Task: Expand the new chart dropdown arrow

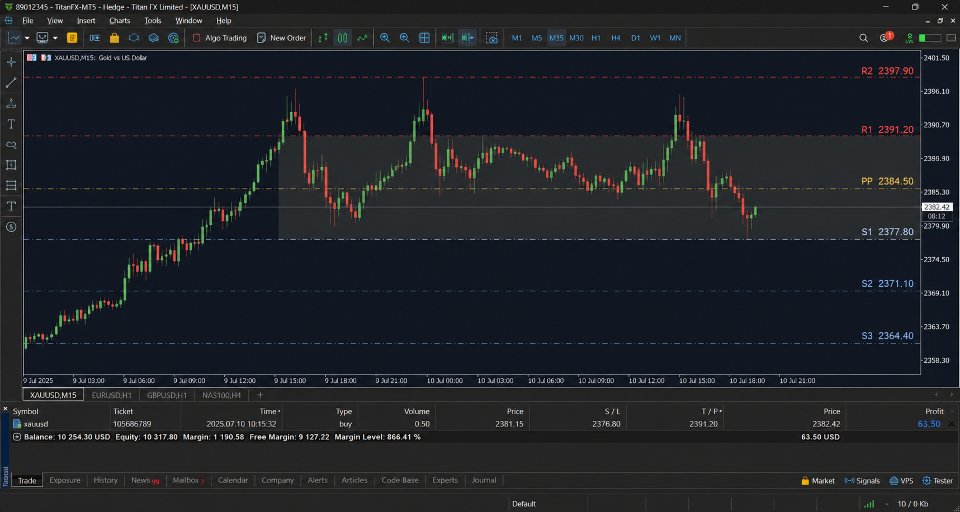Action: (27, 38)
